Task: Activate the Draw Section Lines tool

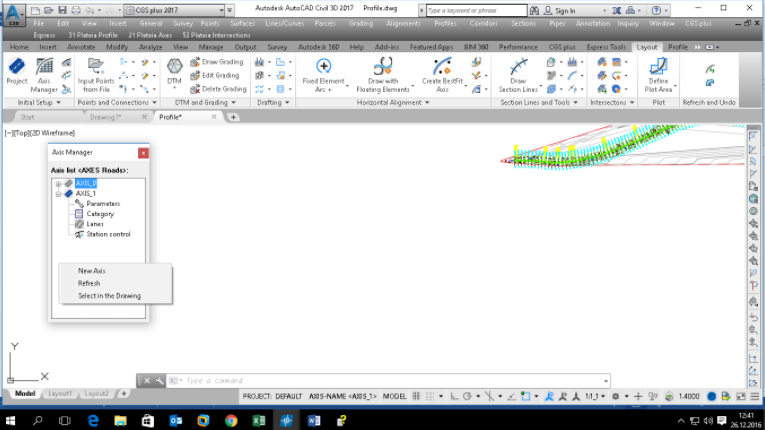Action: [x=518, y=74]
